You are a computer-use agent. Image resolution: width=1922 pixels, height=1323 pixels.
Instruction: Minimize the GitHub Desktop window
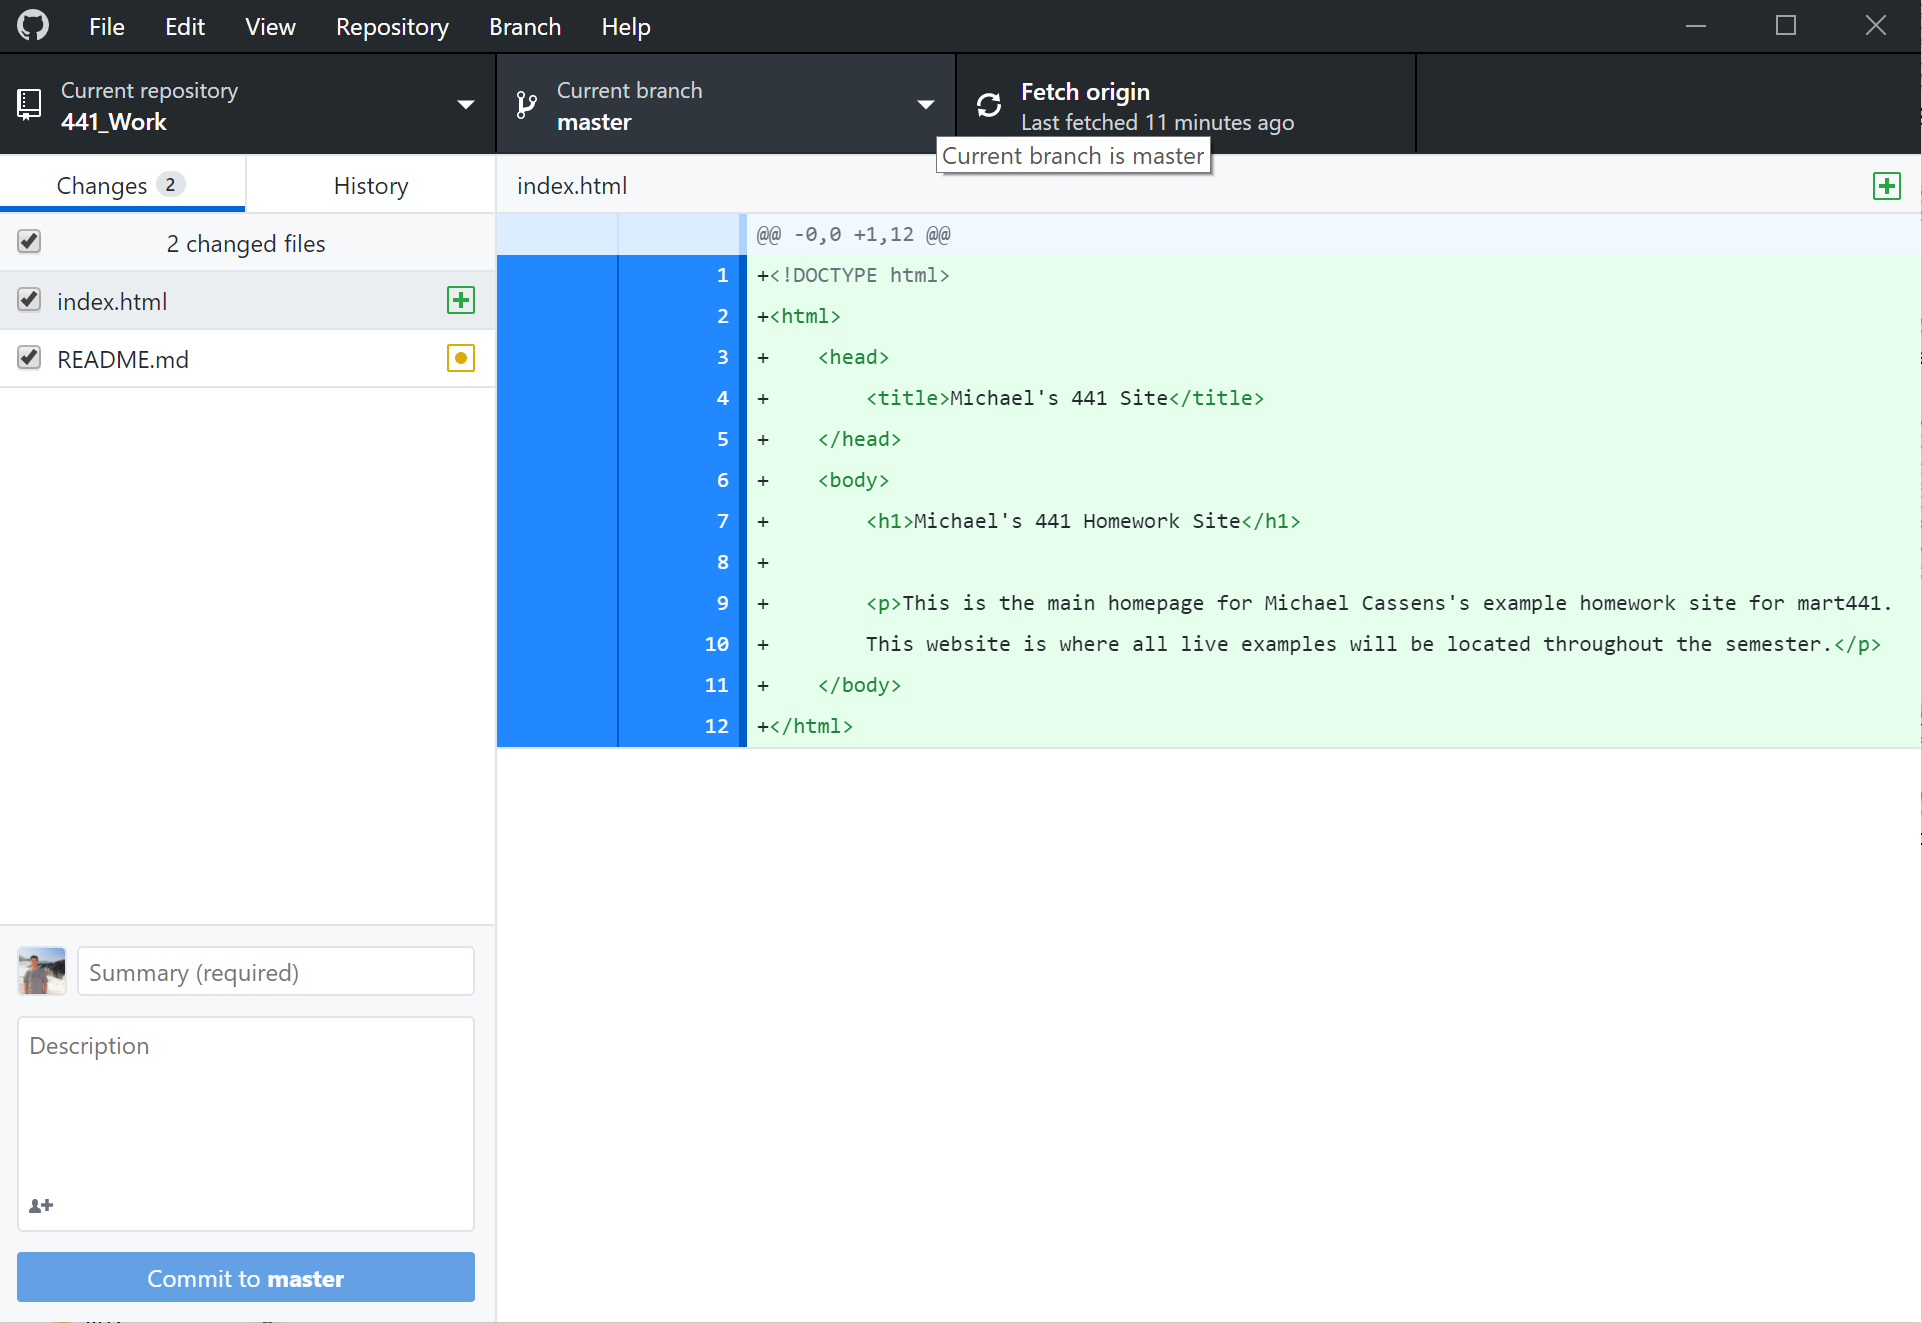click(1696, 26)
